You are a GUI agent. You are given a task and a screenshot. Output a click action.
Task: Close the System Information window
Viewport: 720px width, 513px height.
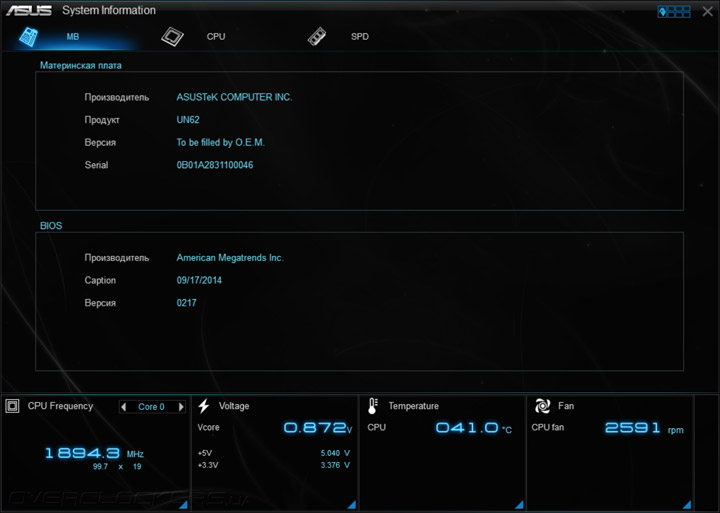708,11
